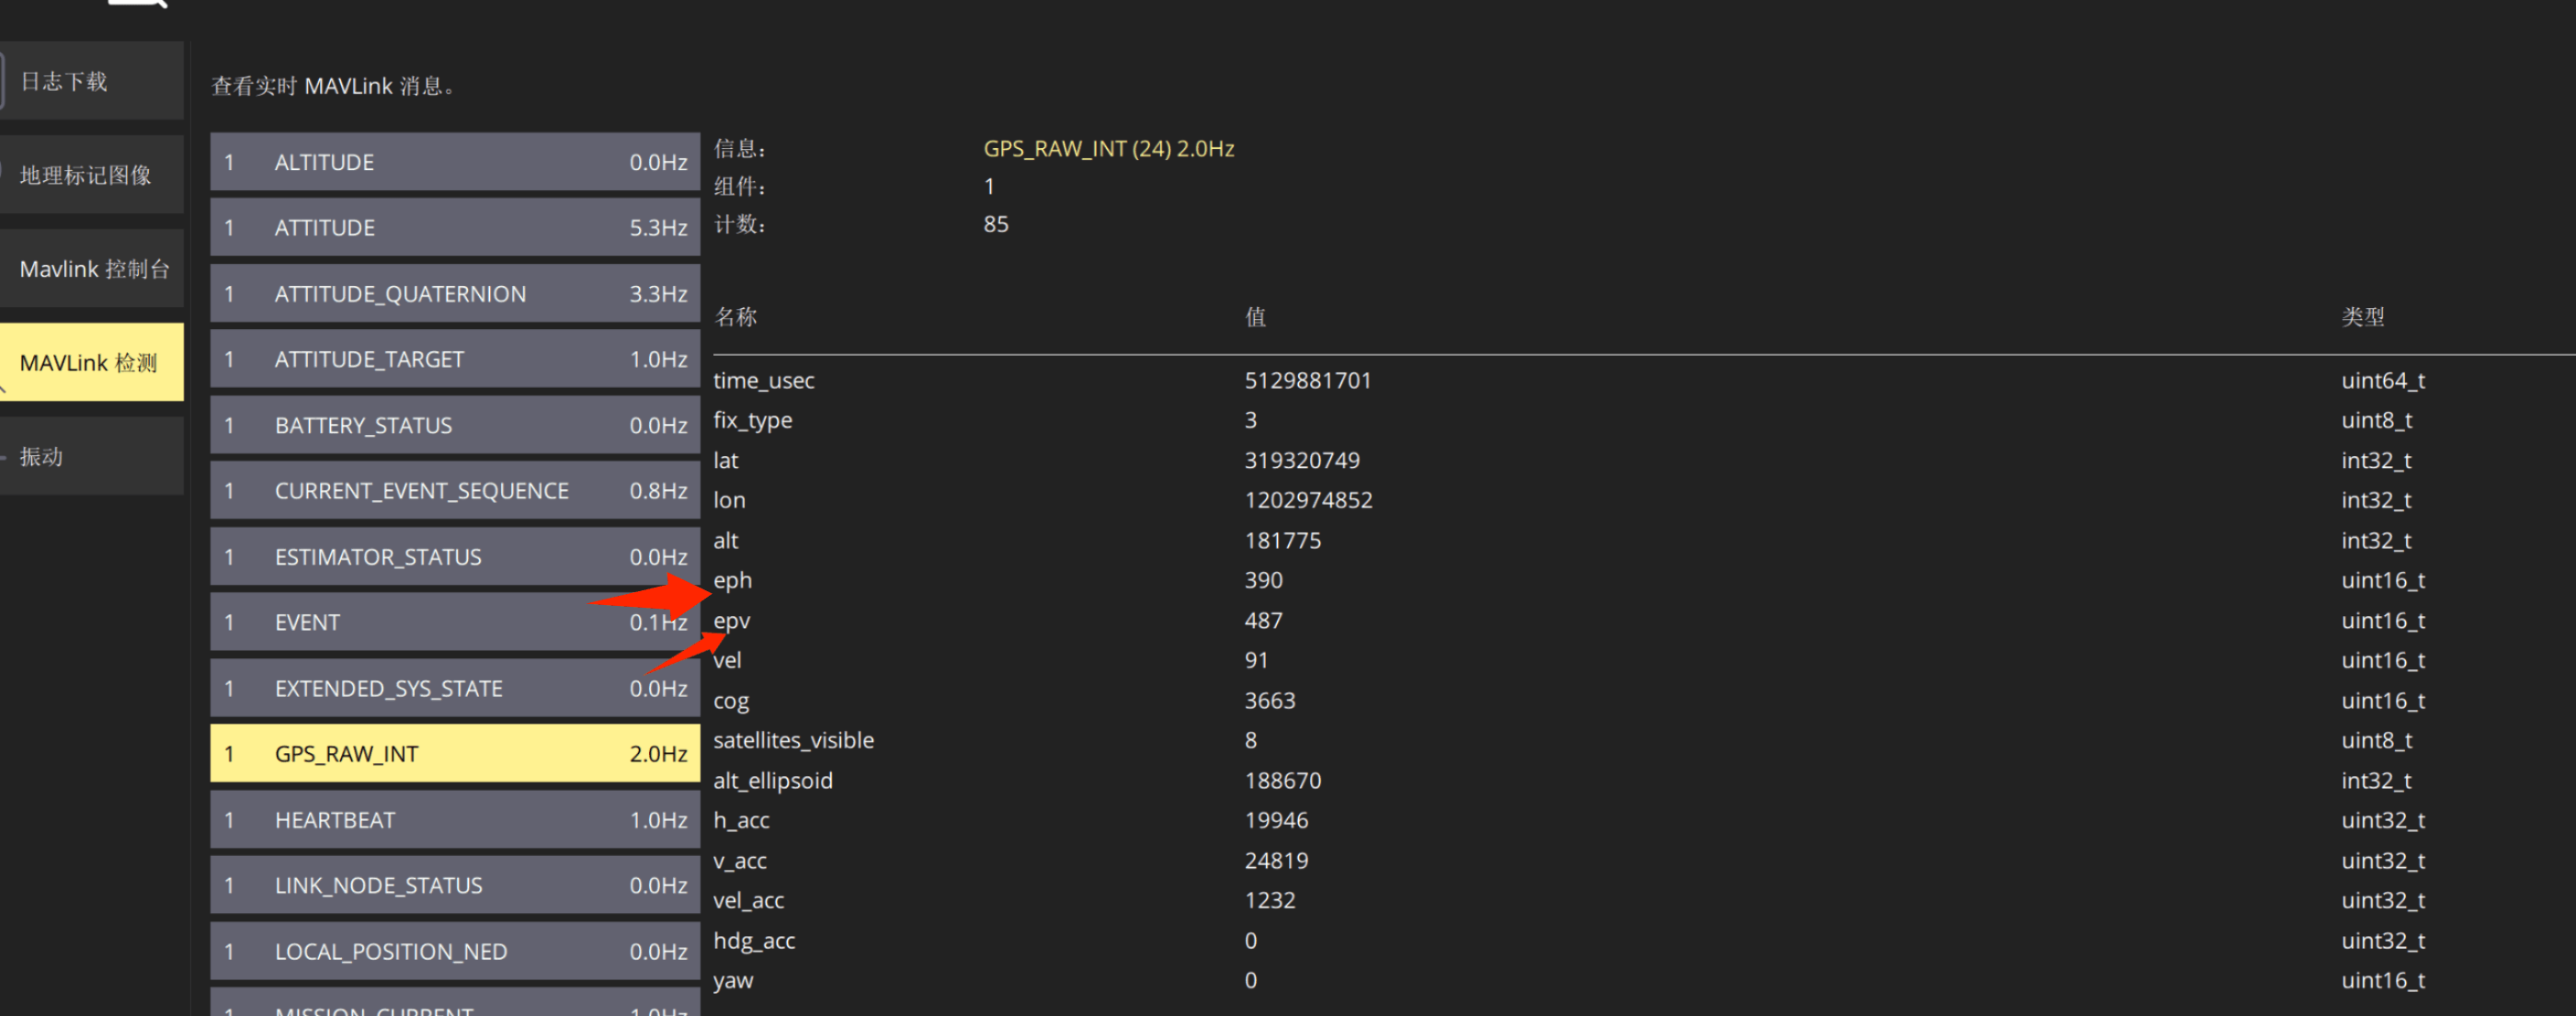Open the Mavlink 控制台 console page
The width and height of the screenshot is (2576, 1016).
[x=92, y=269]
